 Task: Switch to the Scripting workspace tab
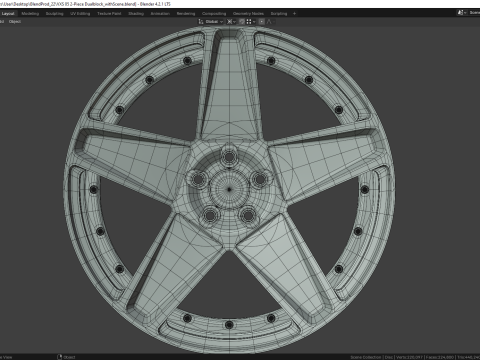279,14
